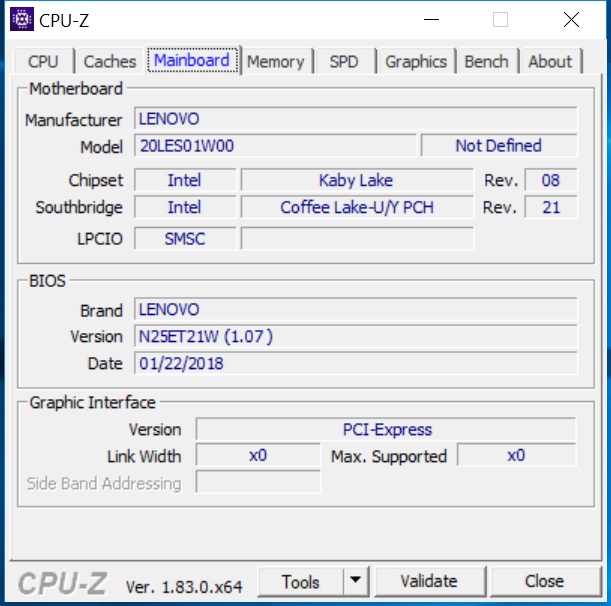Click the Not Defined model revision field

click(499, 146)
